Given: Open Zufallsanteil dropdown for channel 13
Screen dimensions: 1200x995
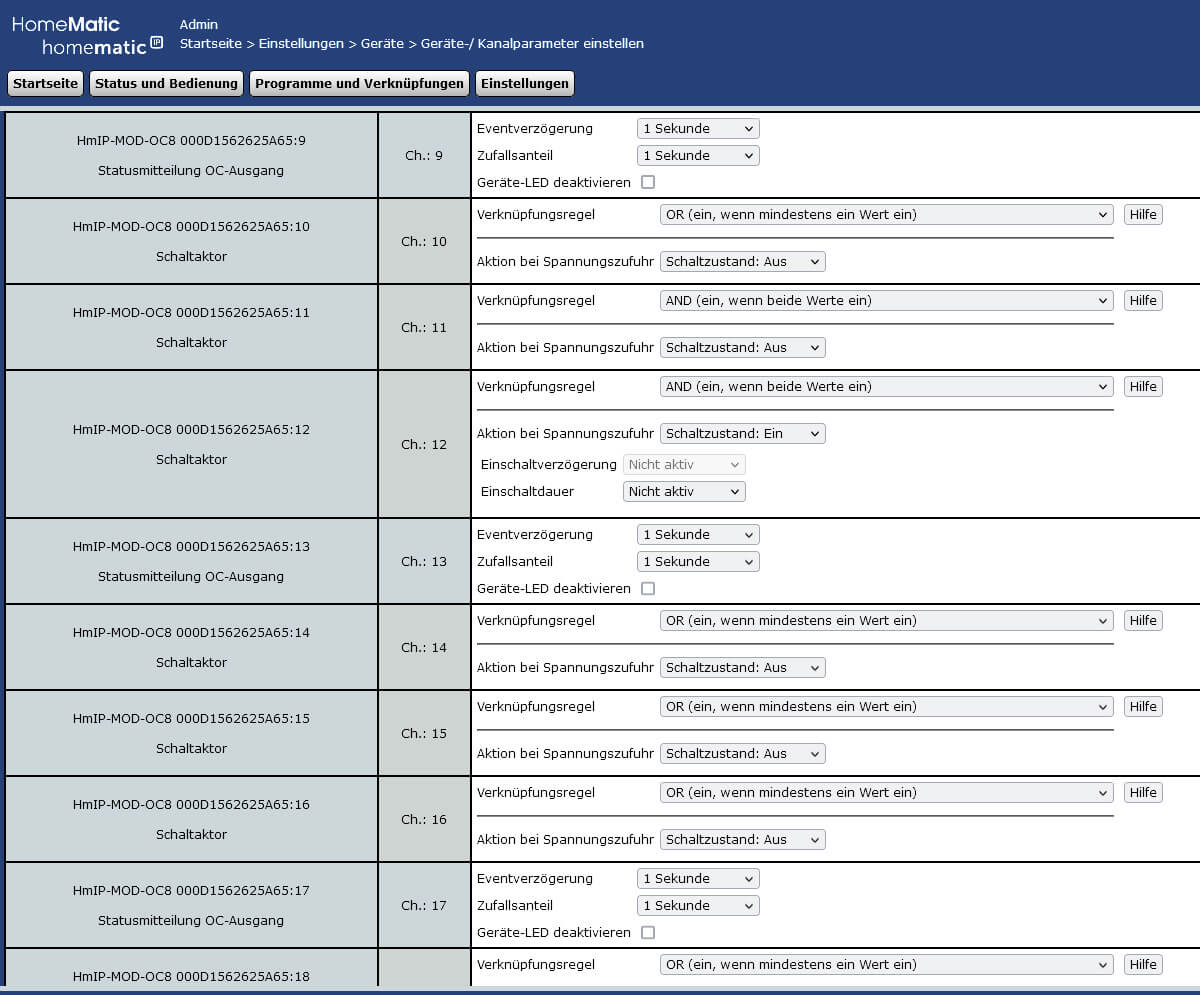Looking at the screenshot, I should click(x=698, y=561).
